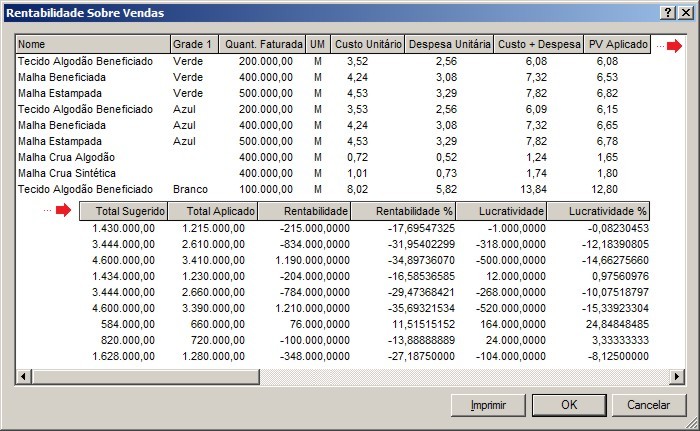This screenshot has width=700, height=431.
Task: Close the Rentabilidade Sobre Vendas dialog
Action: [685, 12]
